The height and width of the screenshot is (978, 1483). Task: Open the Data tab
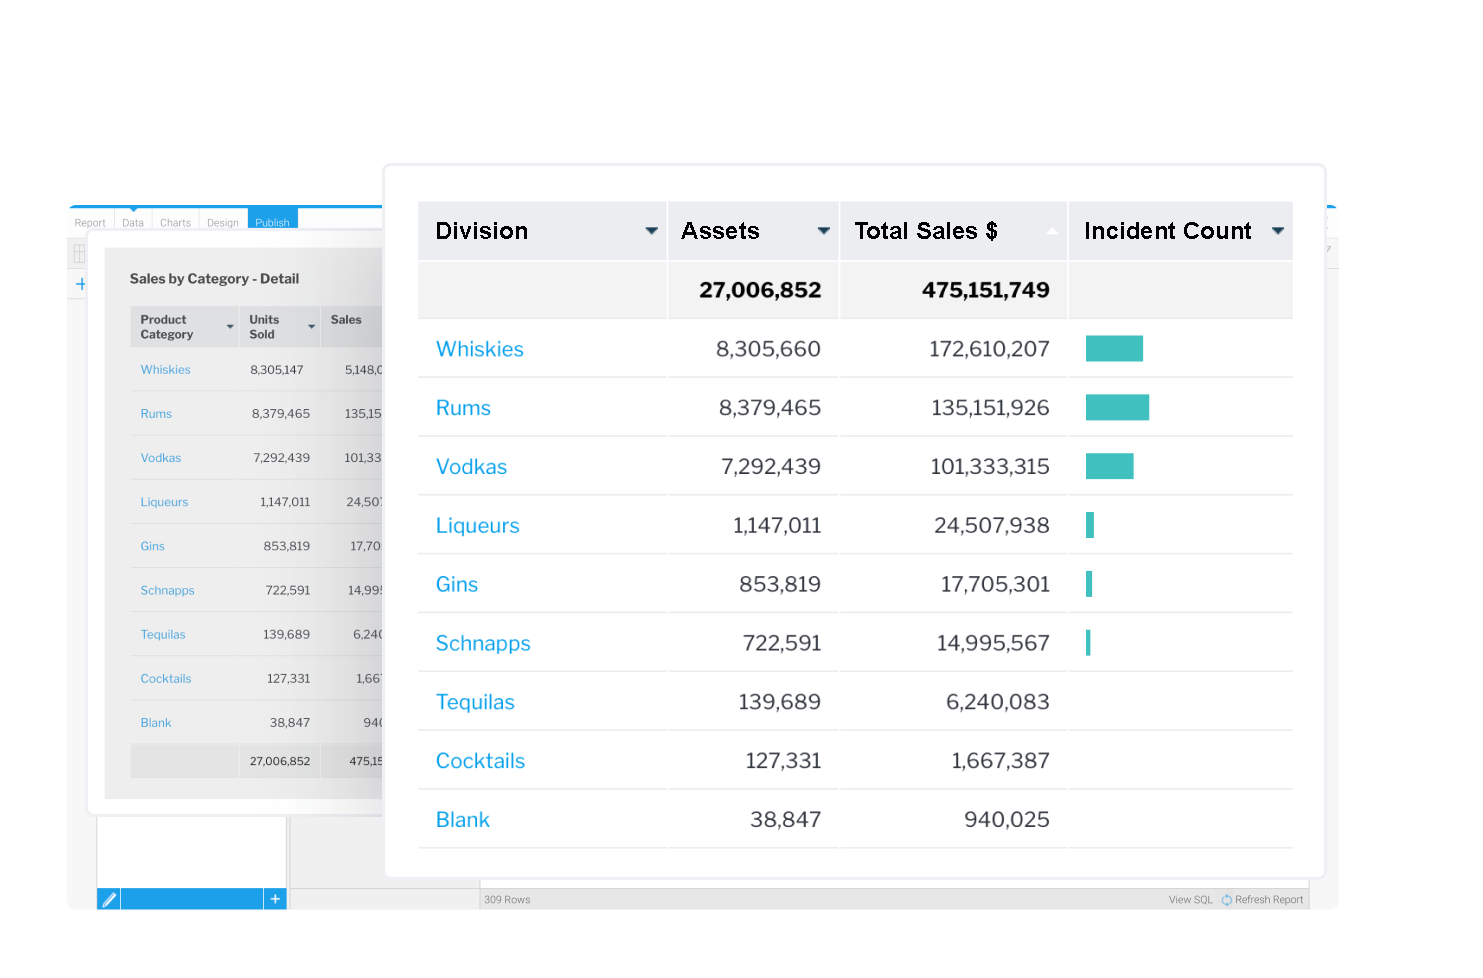click(x=132, y=222)
